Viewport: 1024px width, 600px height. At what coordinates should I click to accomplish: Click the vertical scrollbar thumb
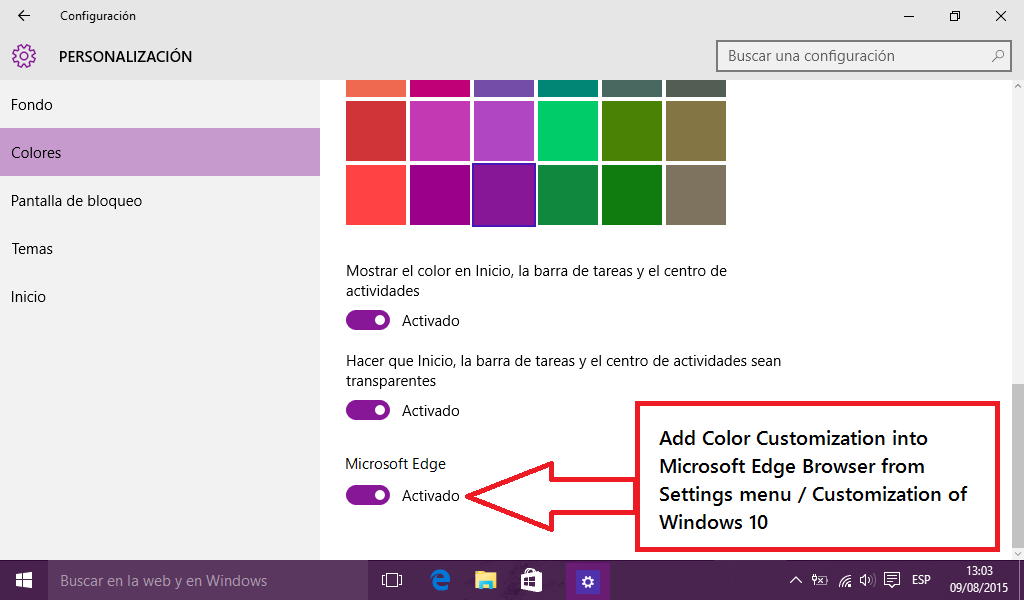[x=1017, y=464]
